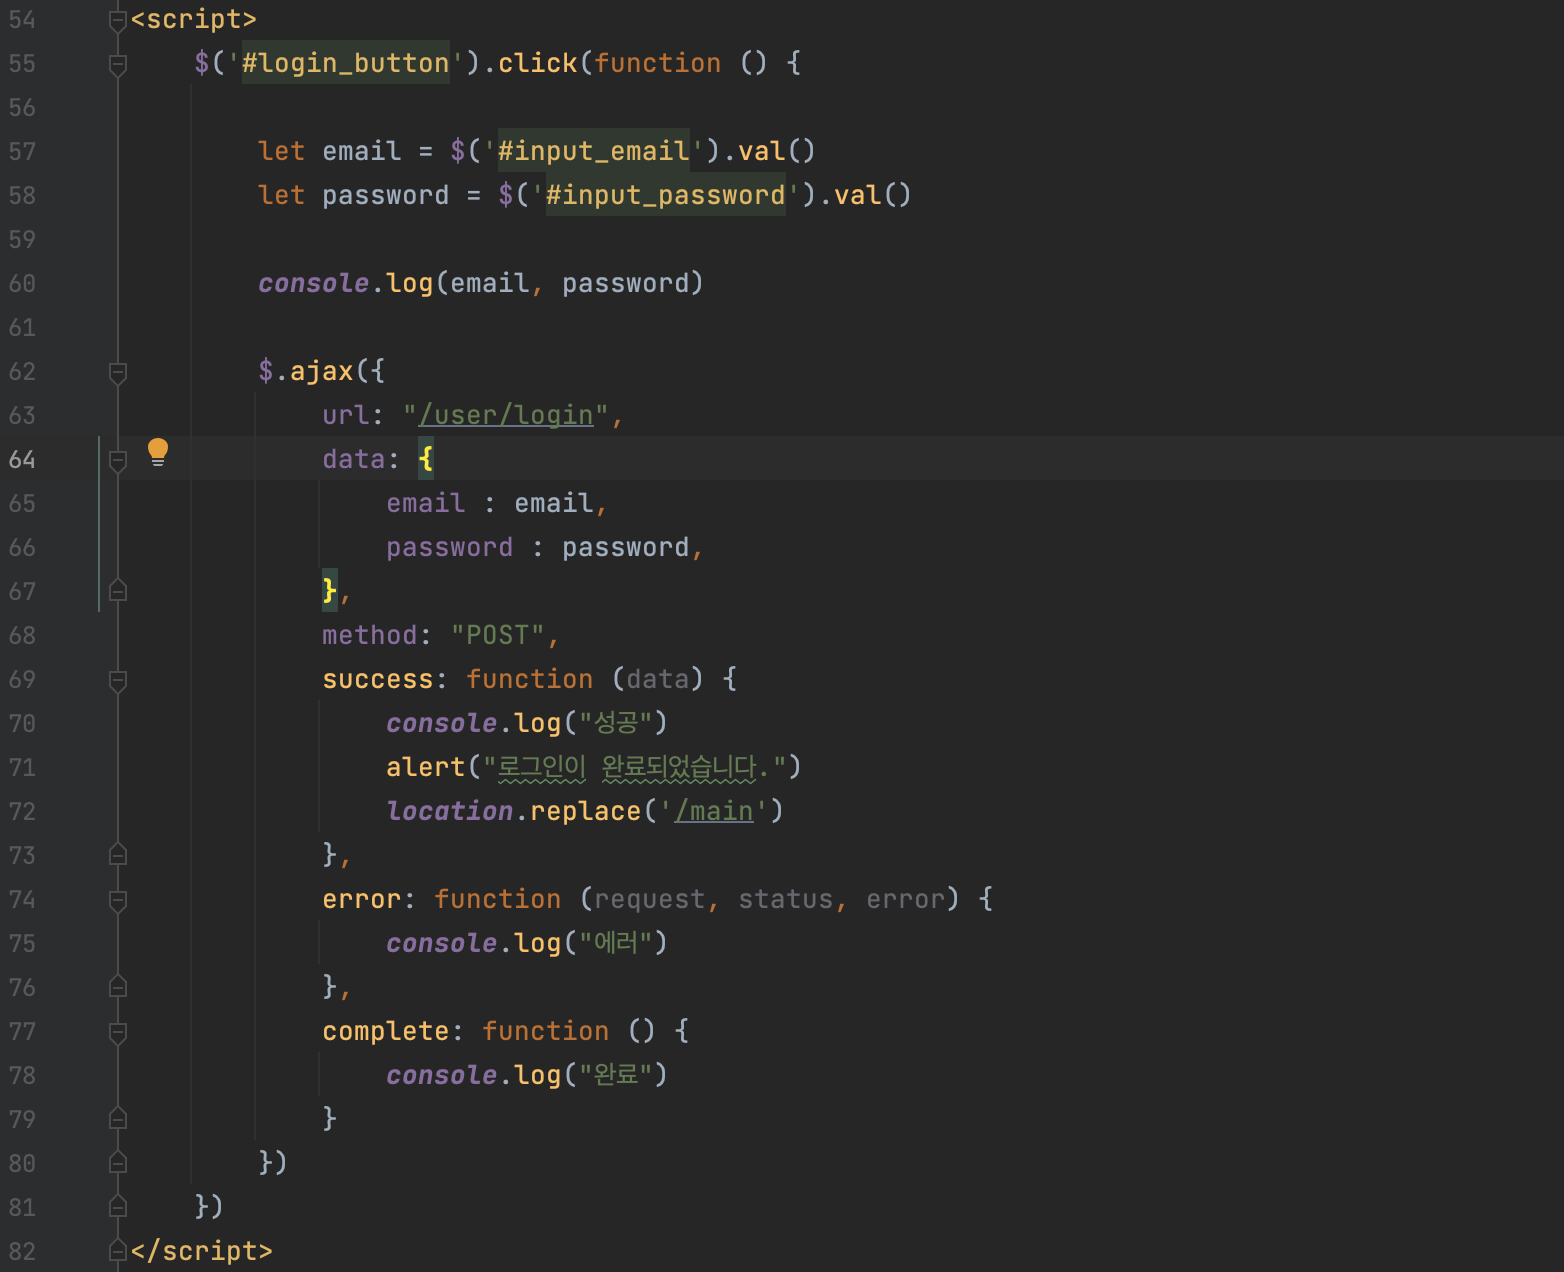The height and width of the screenshot is (1272, 1564).
Task: Open the /user/login URL link
Action: 506,415
